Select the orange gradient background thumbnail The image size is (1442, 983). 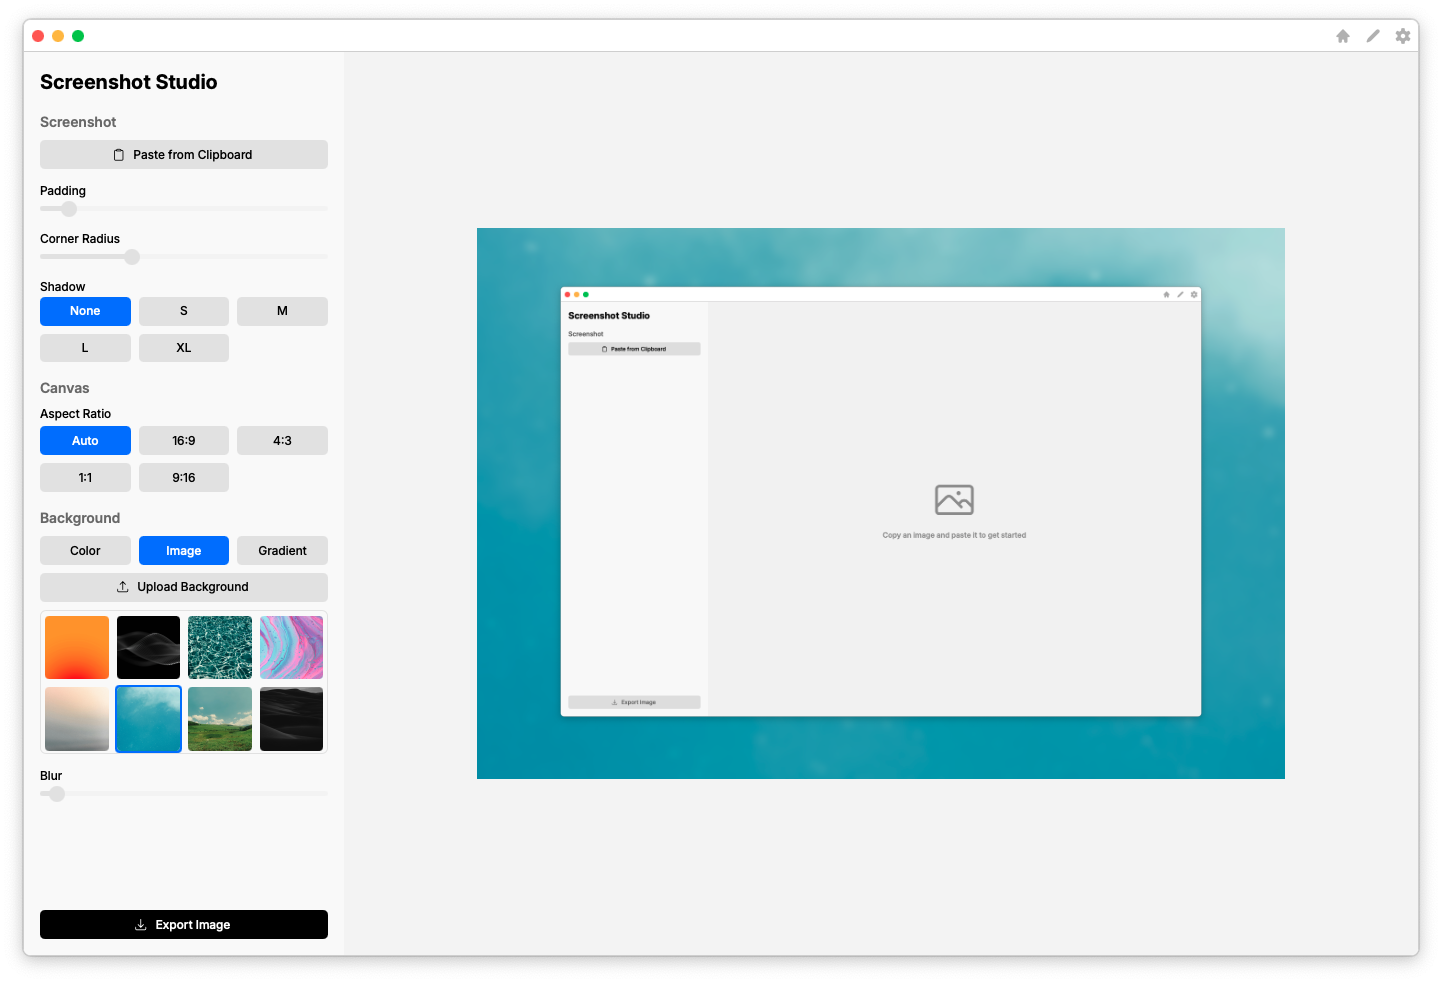pos(77,647)
